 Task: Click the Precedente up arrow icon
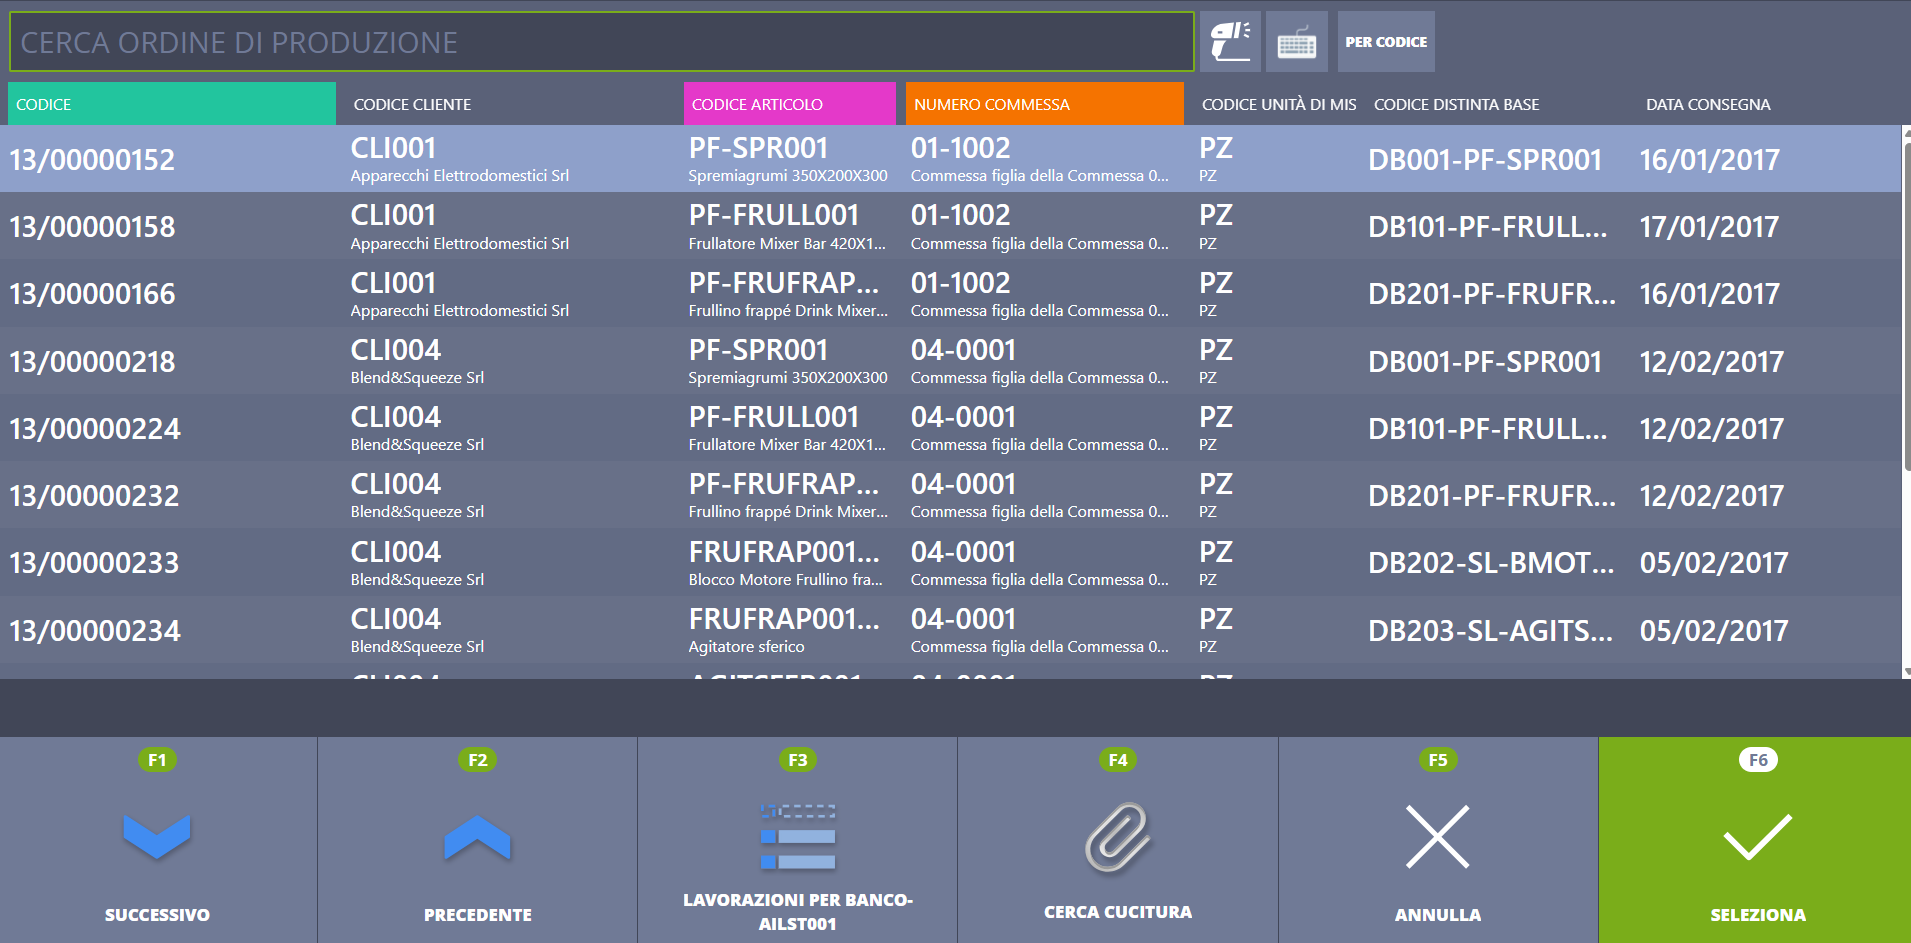477,837
